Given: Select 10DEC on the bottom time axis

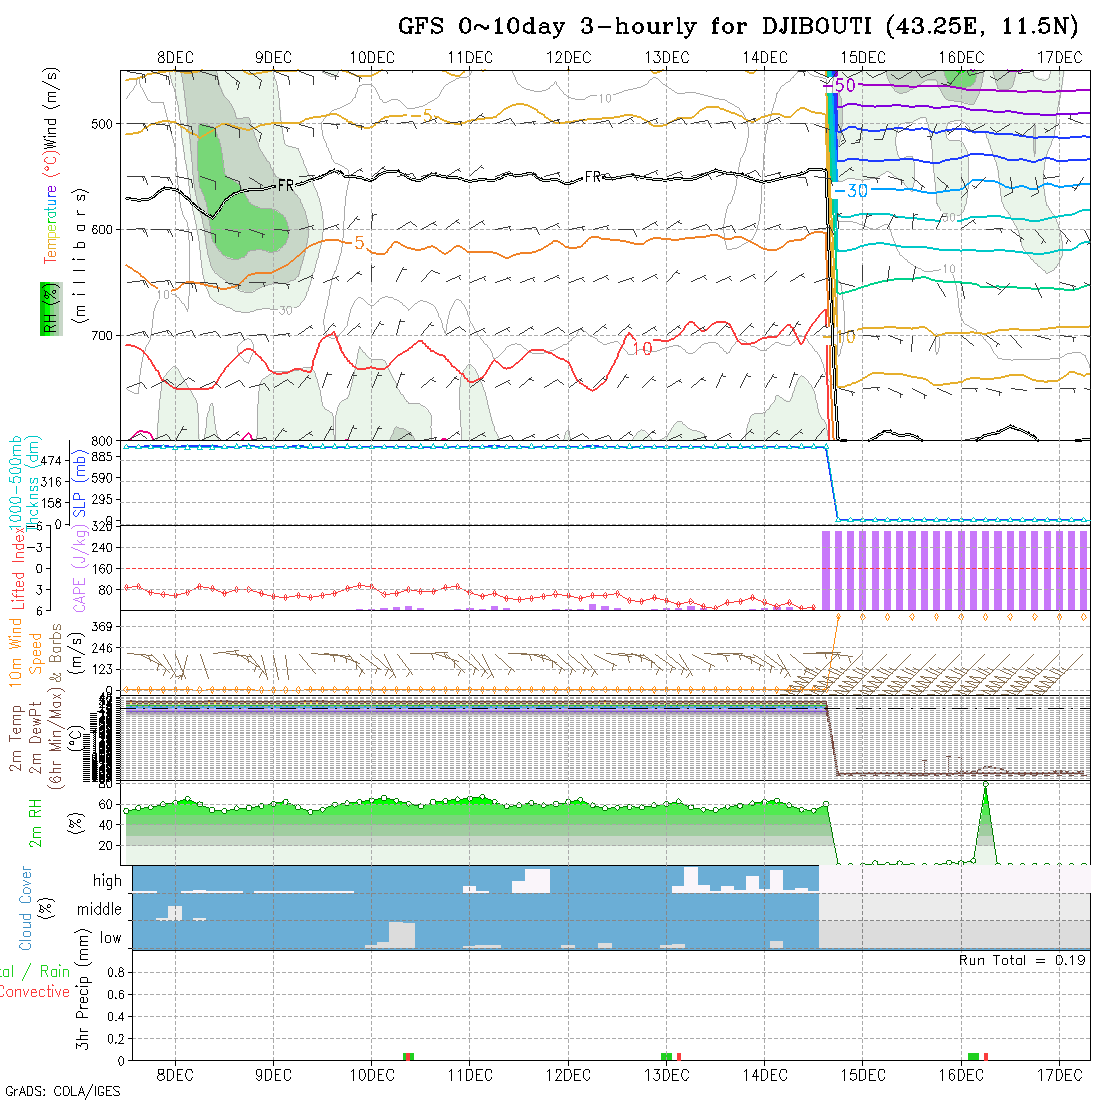Looking at the screenshot, I should (372, 1075).
